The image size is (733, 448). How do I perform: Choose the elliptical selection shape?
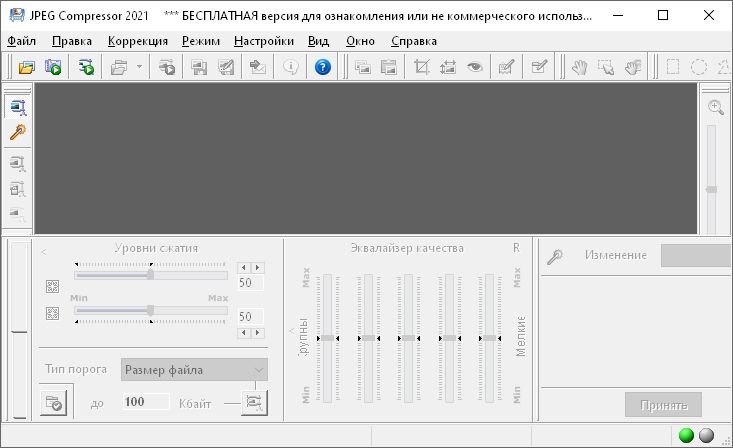[699, 67]
